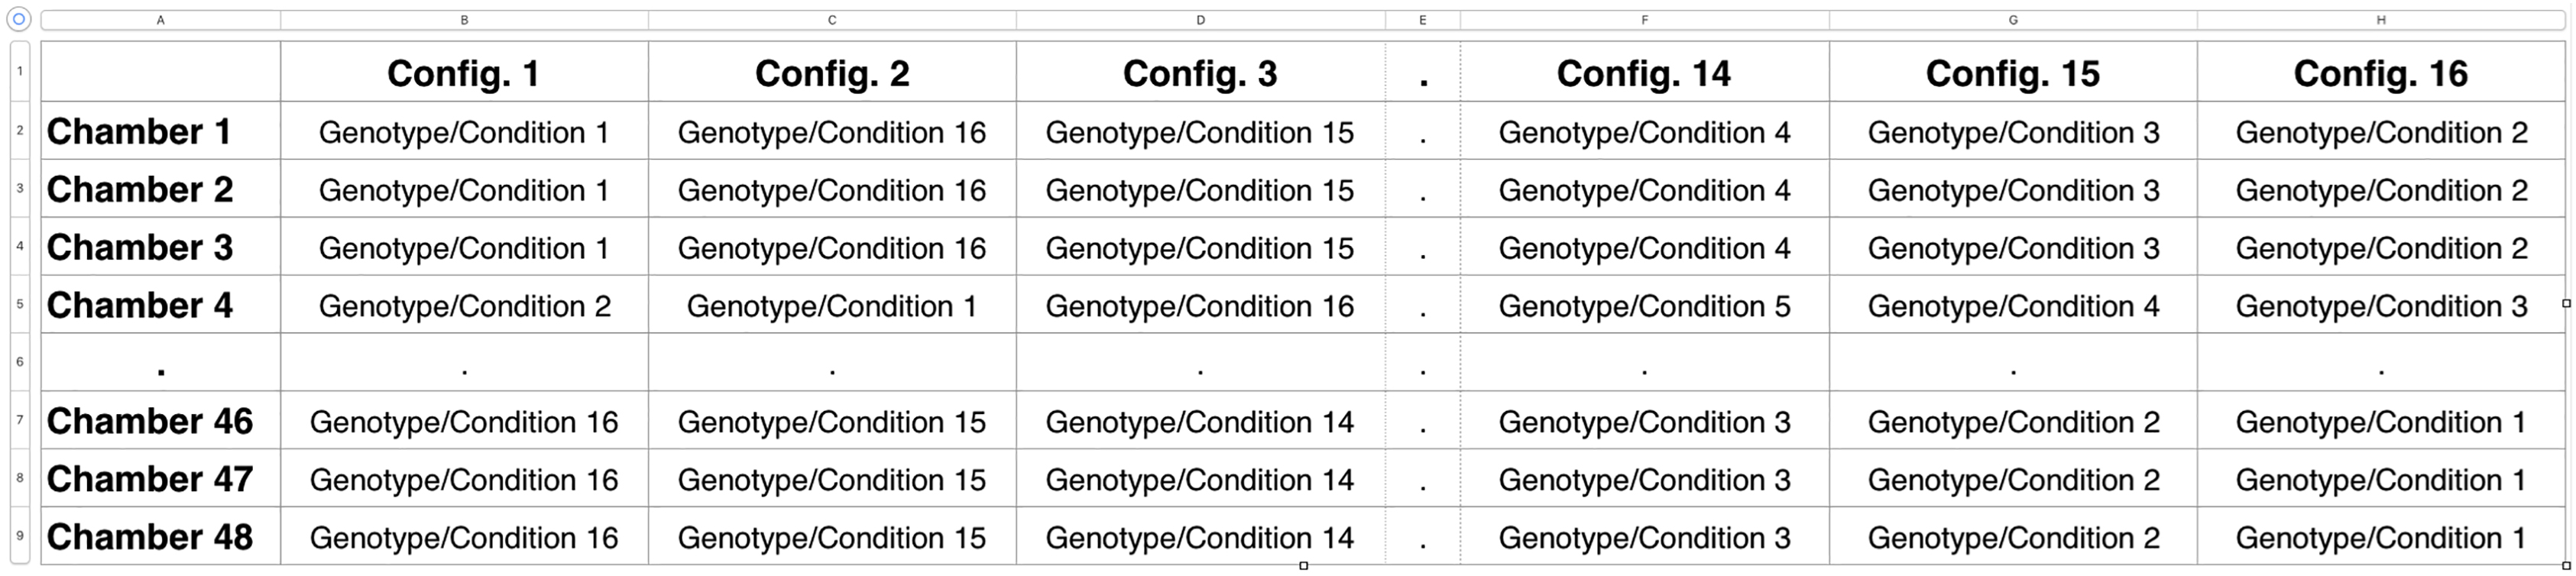
Task: Select column B header
Action: [x=464, y=20]
